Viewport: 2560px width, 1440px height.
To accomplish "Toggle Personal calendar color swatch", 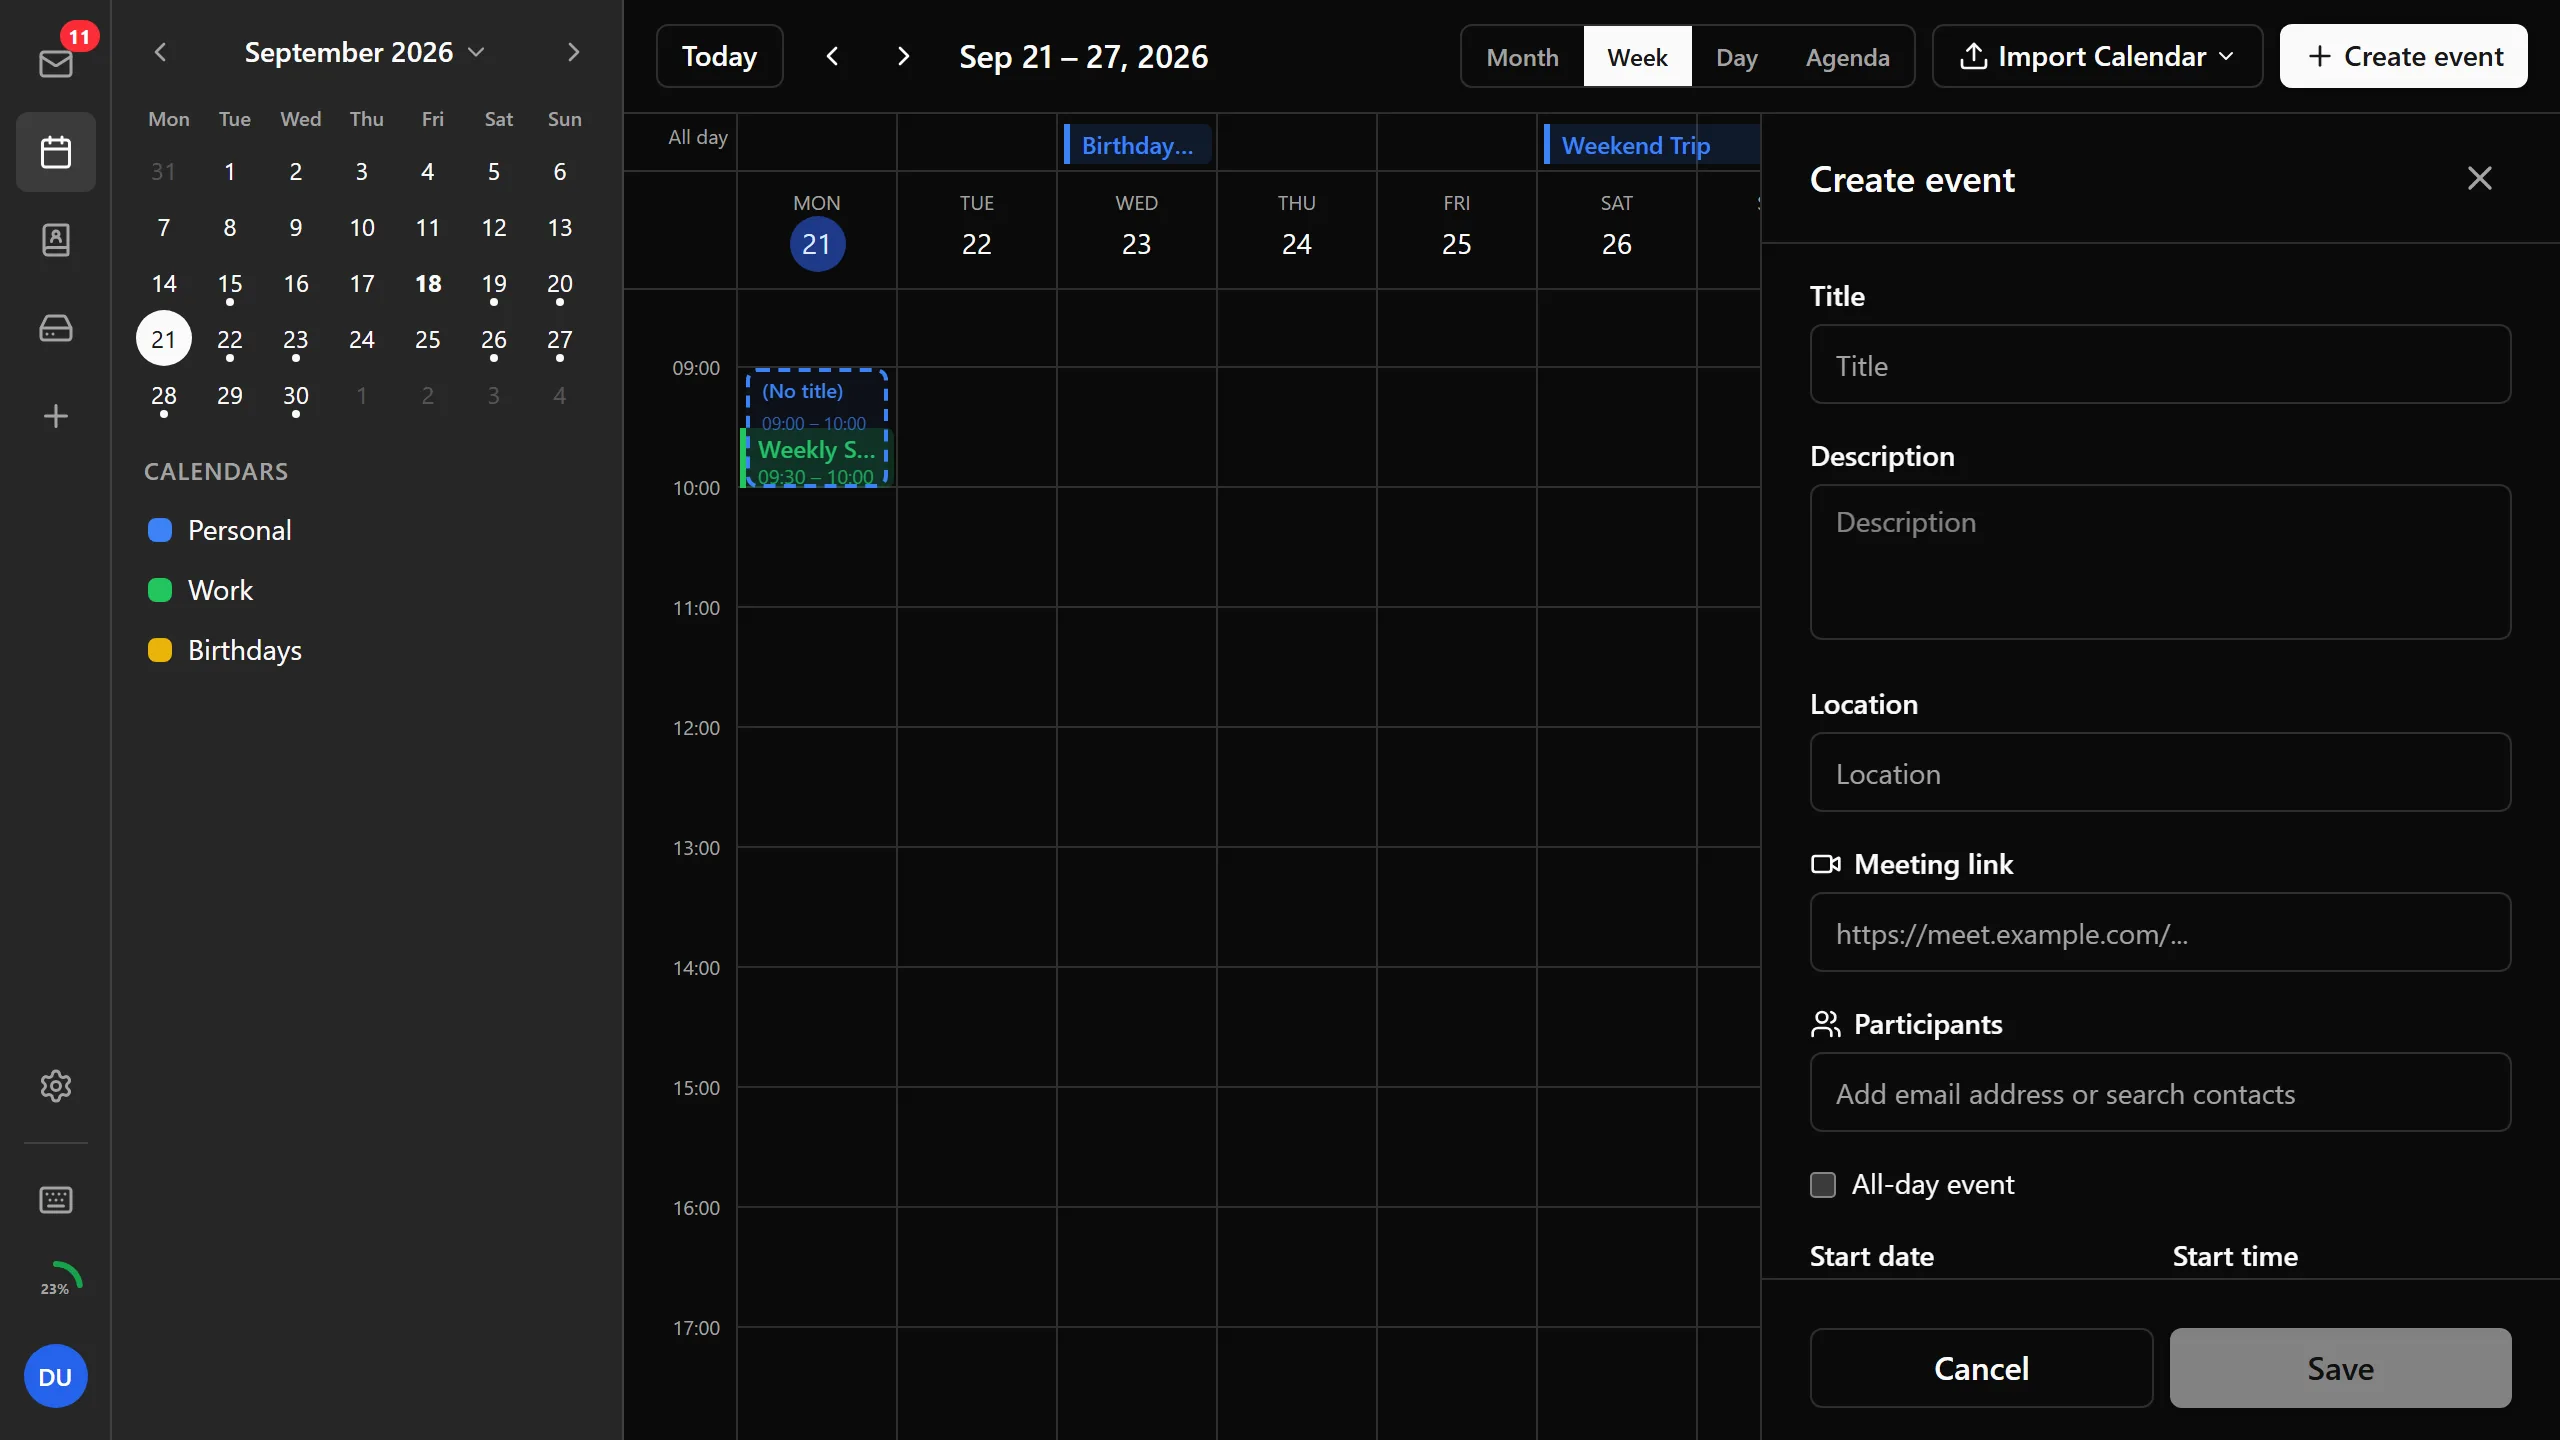I will (160, 530).
